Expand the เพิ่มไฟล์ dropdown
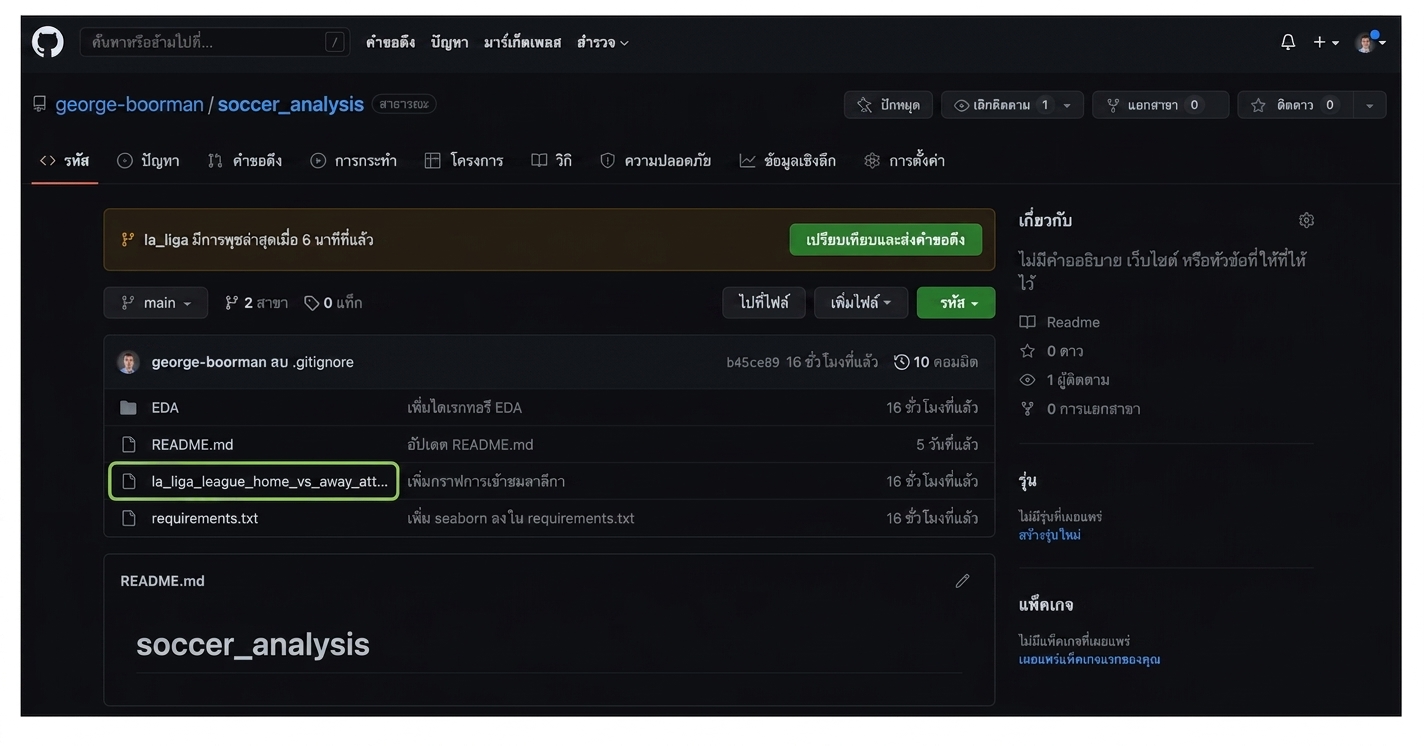 click(x=861, y=303)
